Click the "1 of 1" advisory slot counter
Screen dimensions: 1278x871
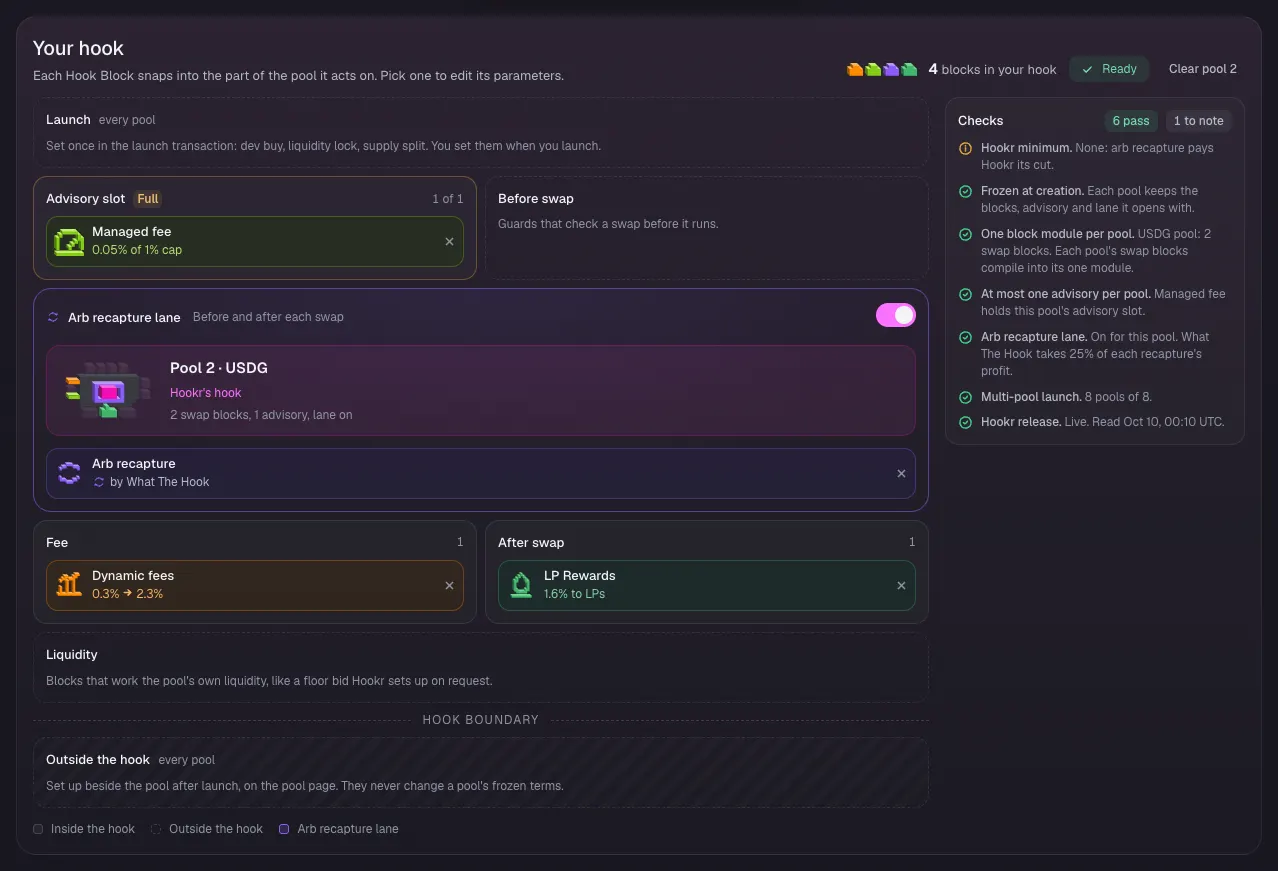(447, 199)
